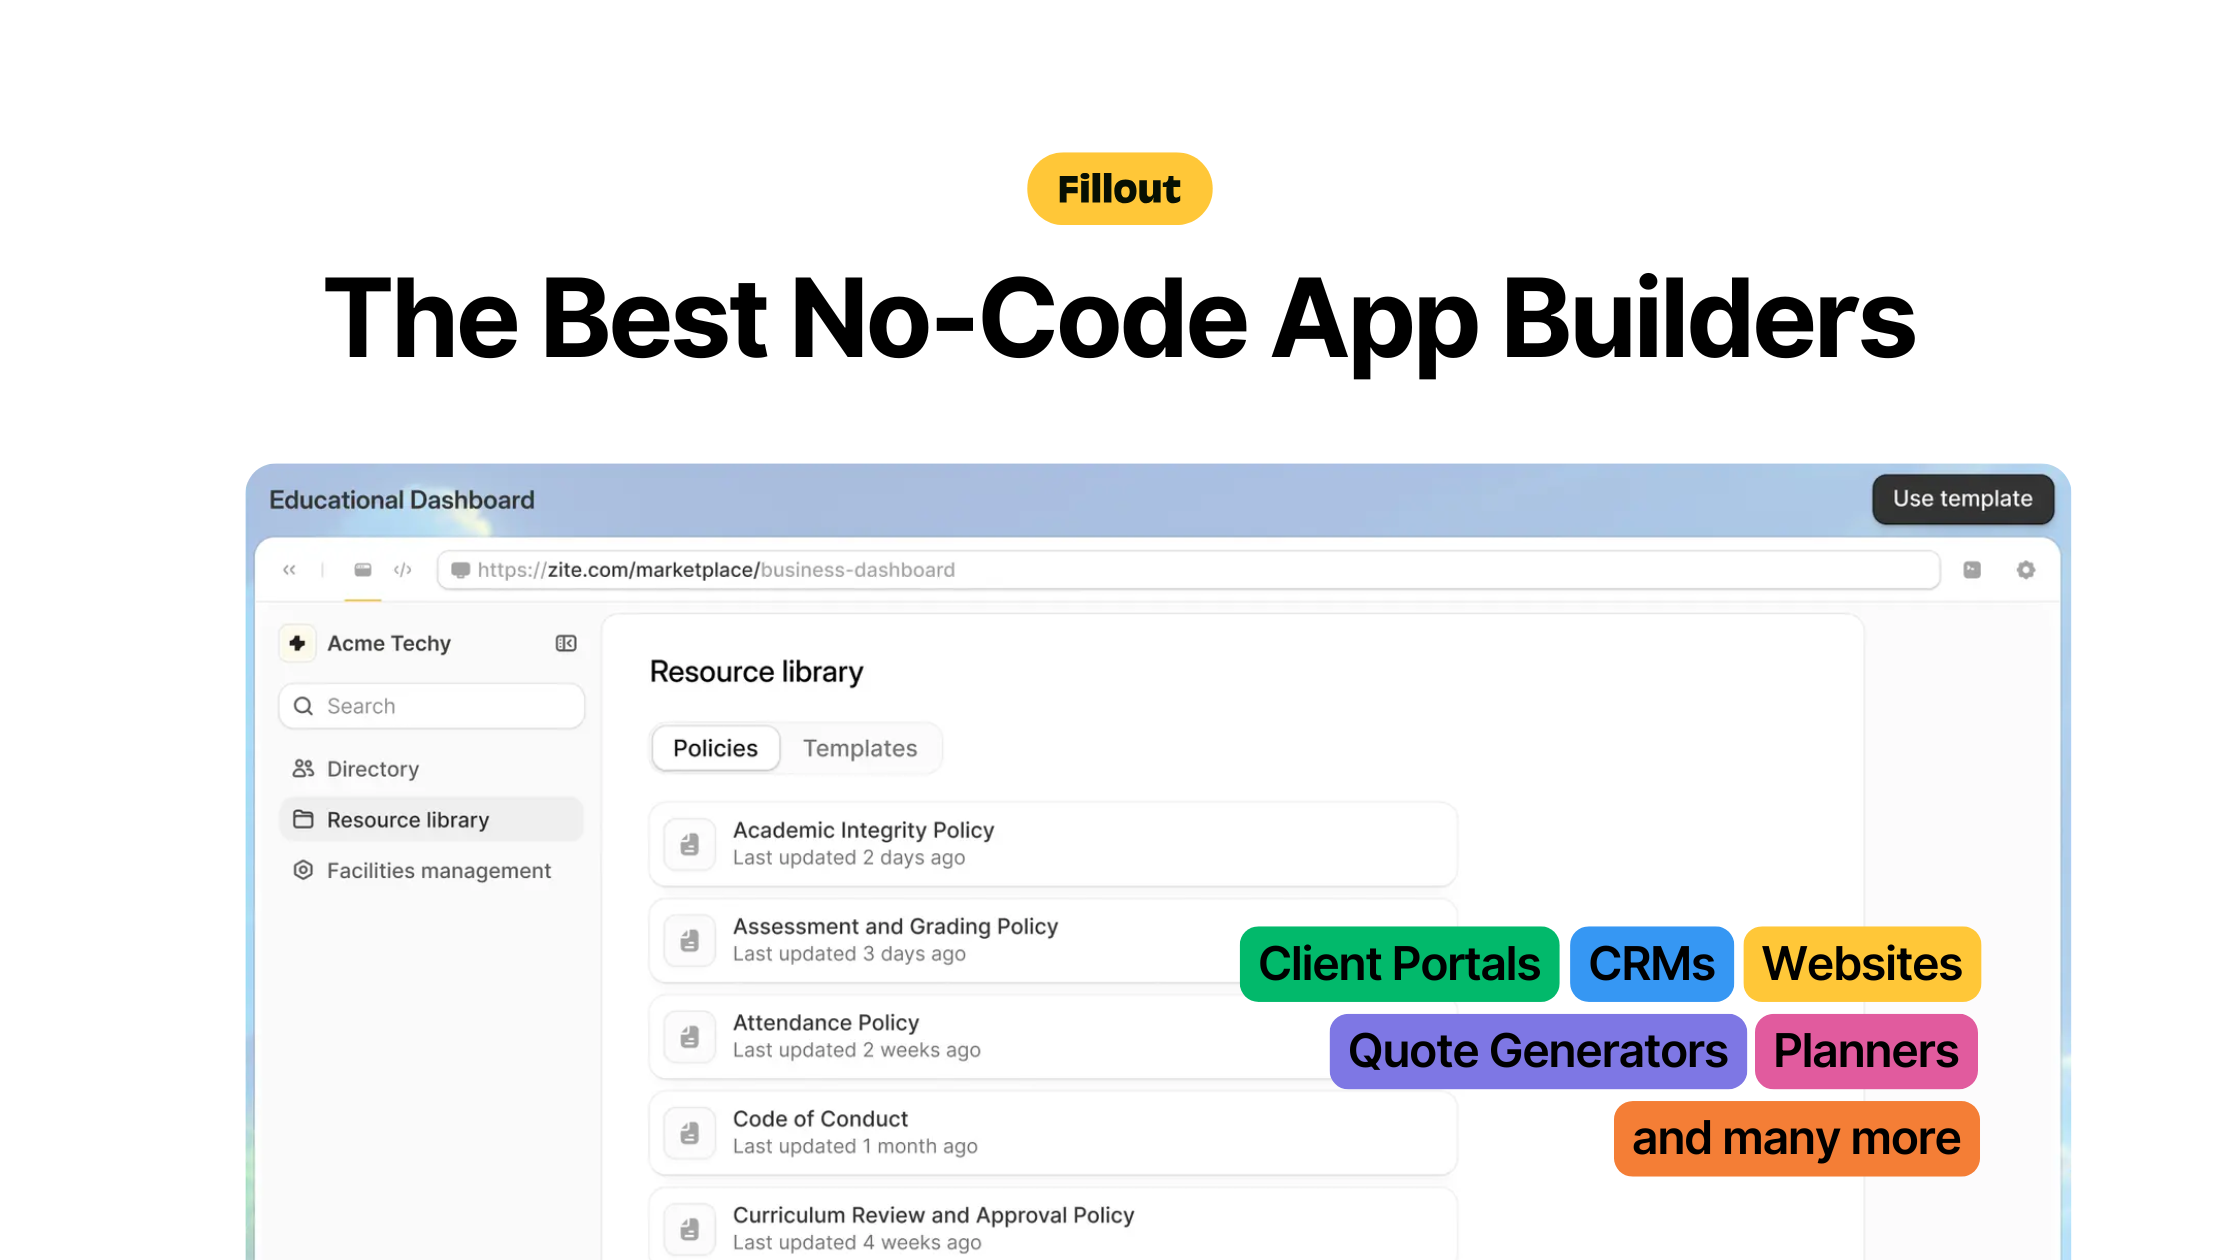Screen dimensions: 2240x1260
Task: Click the settings gear icon beside URL bar
Action: click(2026, 570)
